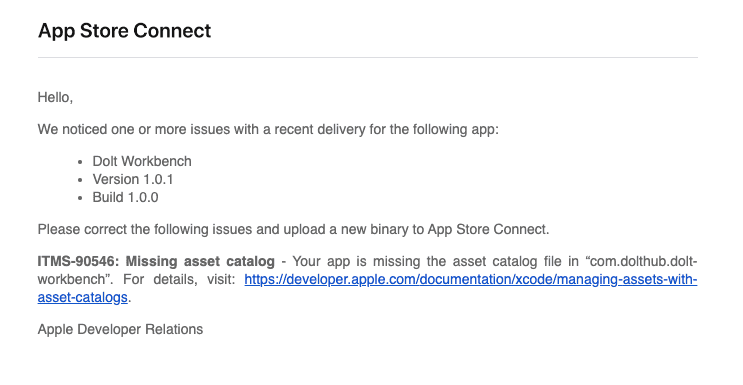Click the Apple Developer Relations signature
The height and width of the screenshot is (385, 743).
coord(120,330)
